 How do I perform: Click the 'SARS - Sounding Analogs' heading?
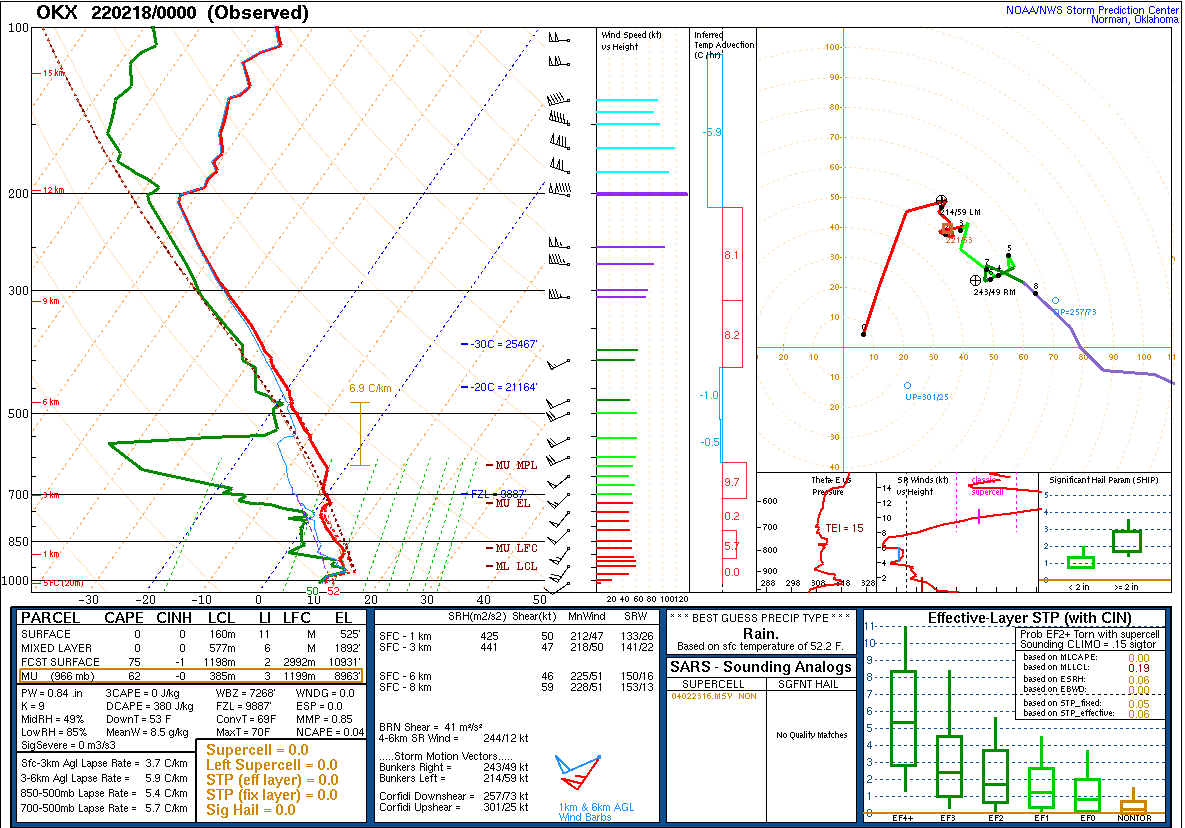760,667
